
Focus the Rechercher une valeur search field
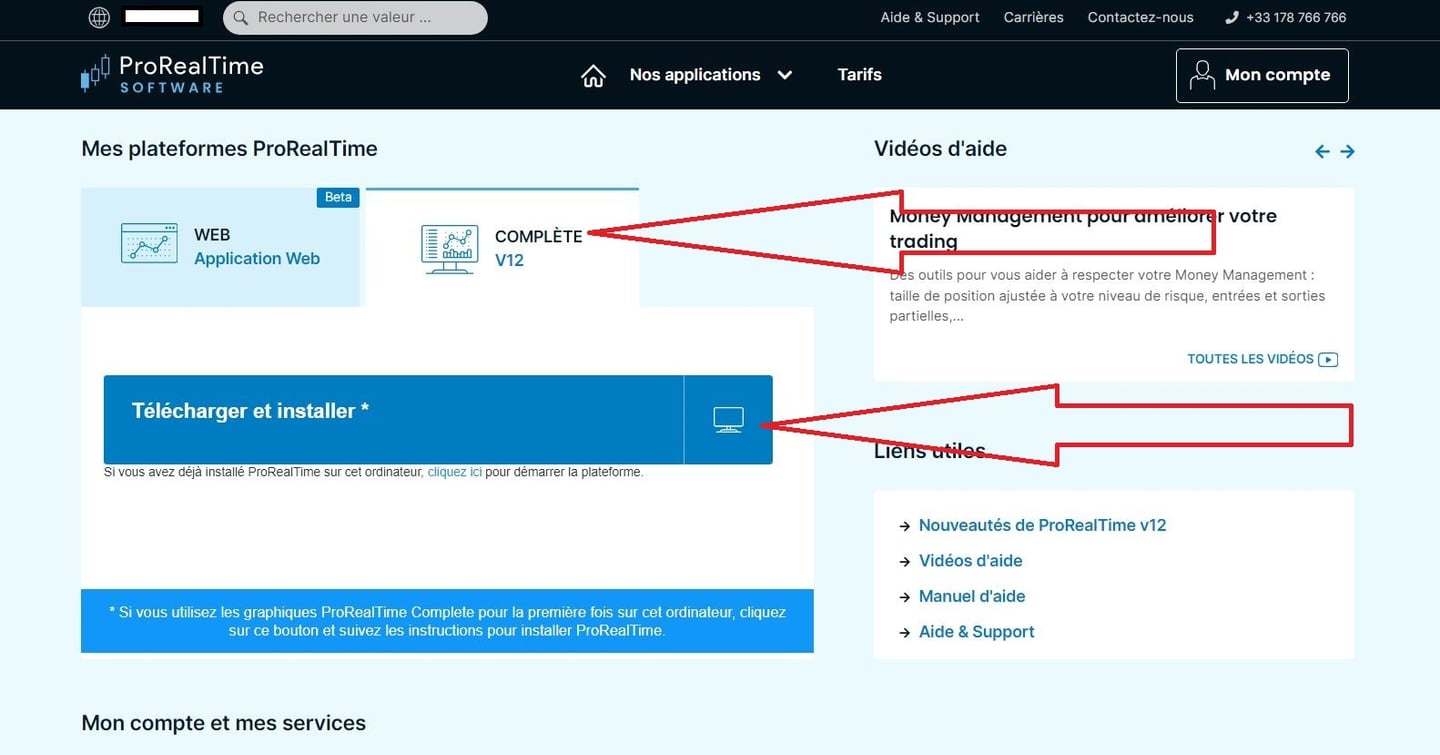coord(365,17)
